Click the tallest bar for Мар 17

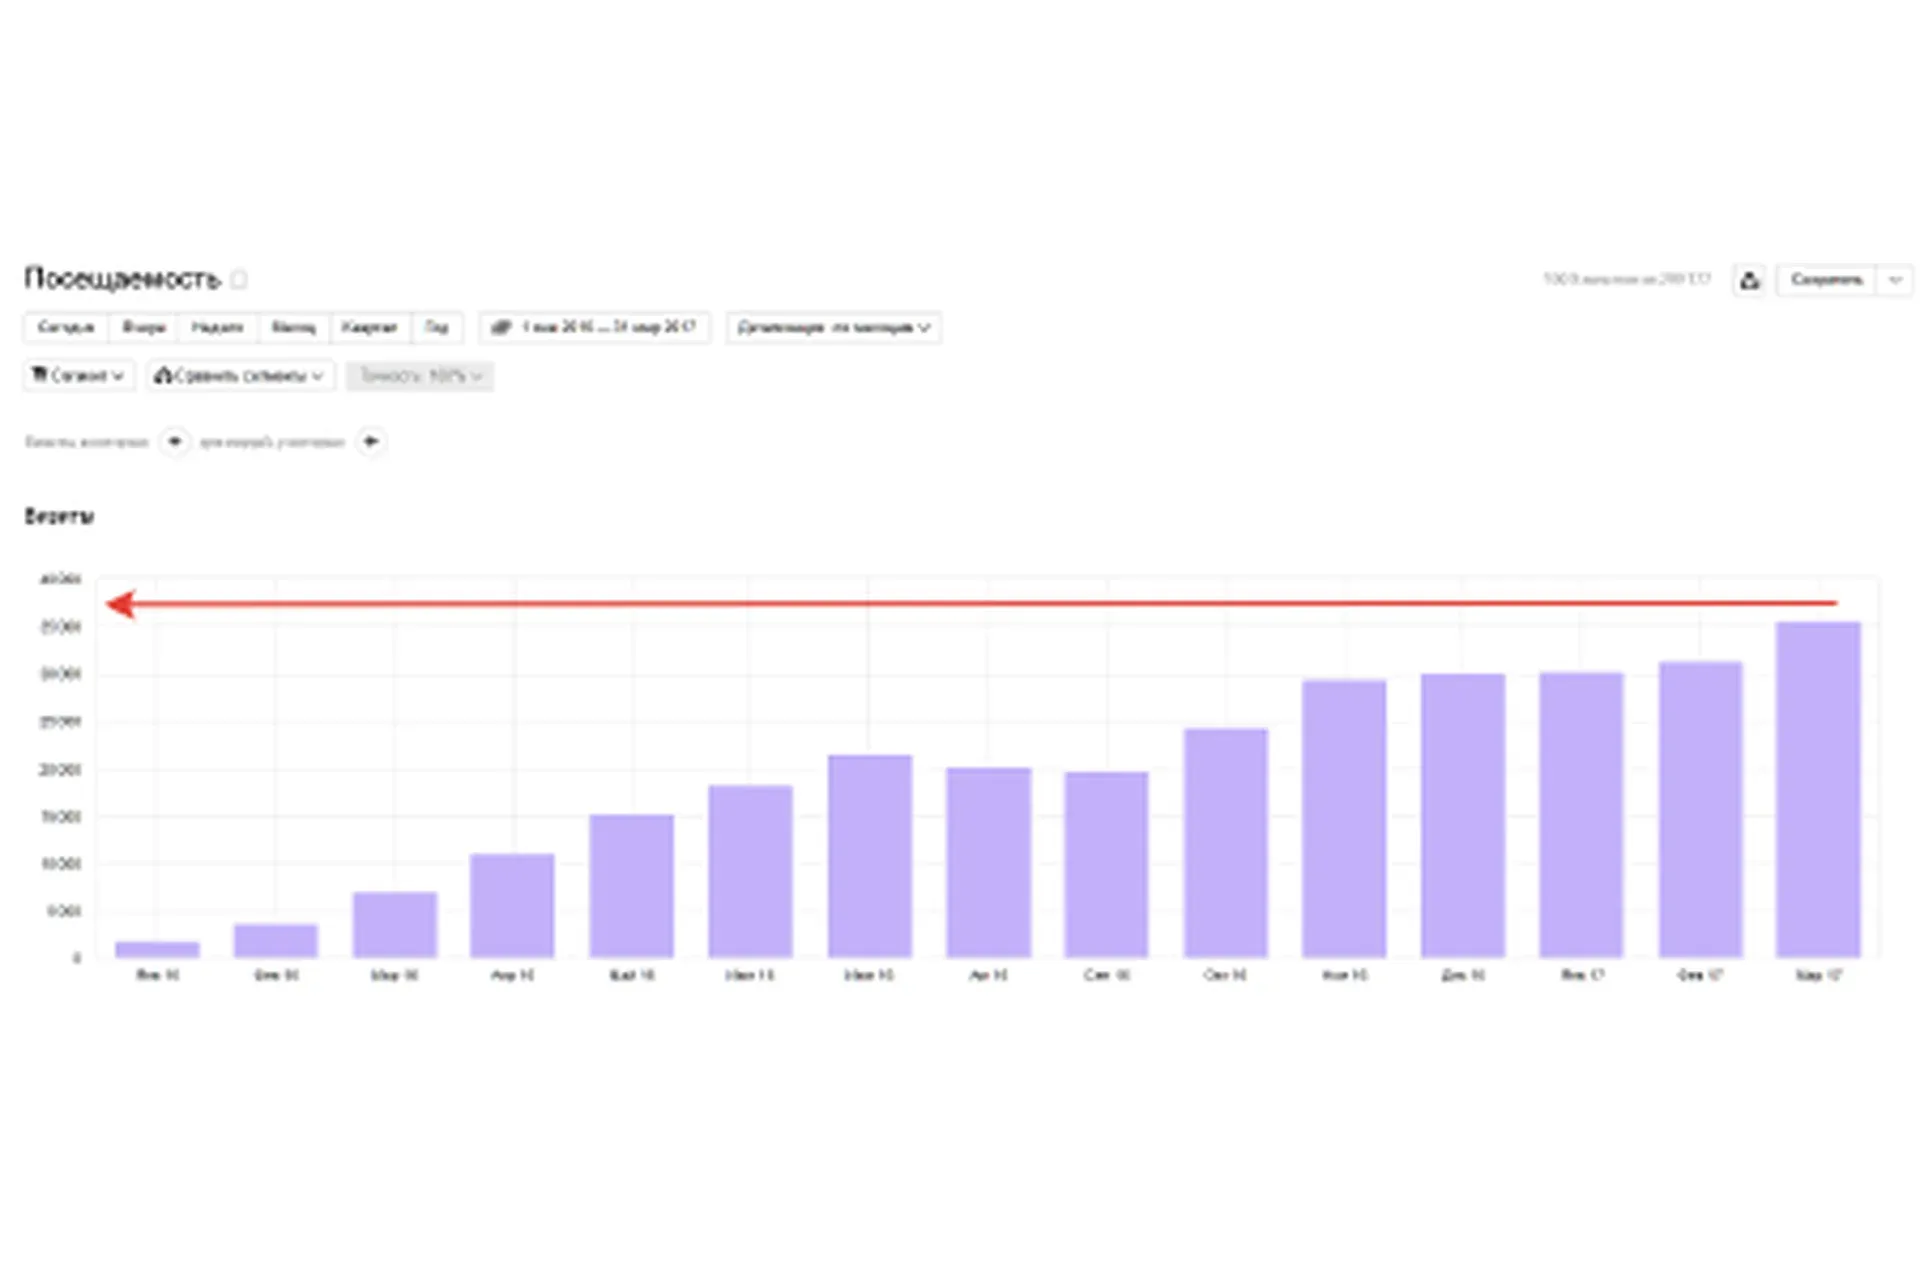point(1818,790)
